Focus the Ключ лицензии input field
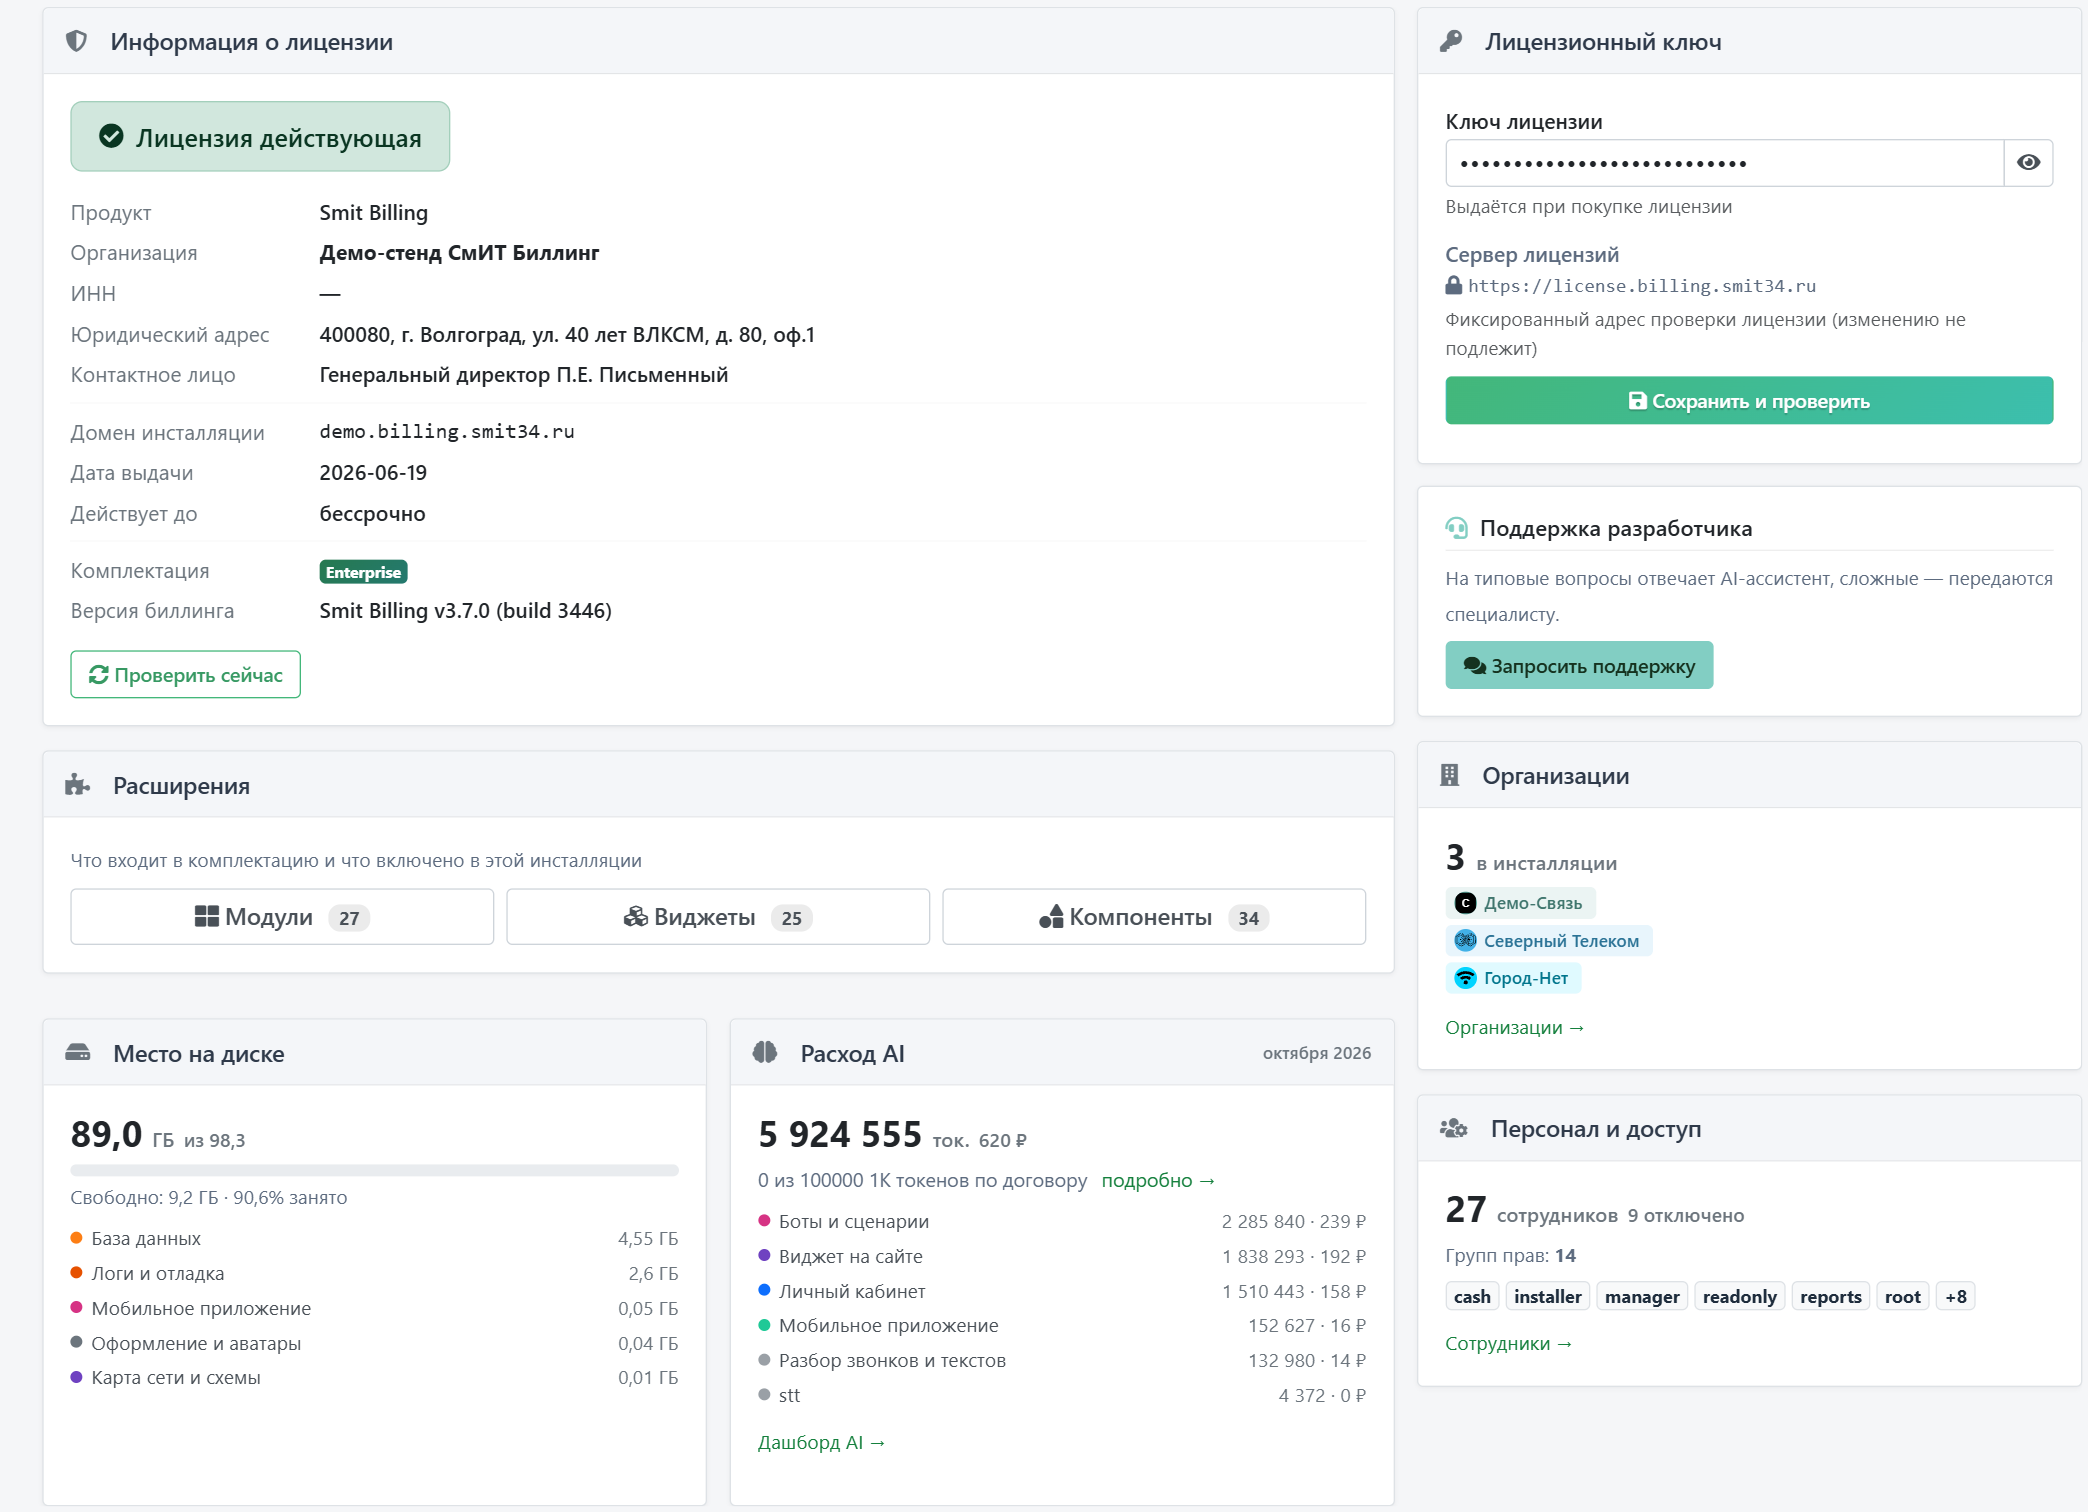Viewport: 2088px width, 1512px height. tap(1724, 163)
